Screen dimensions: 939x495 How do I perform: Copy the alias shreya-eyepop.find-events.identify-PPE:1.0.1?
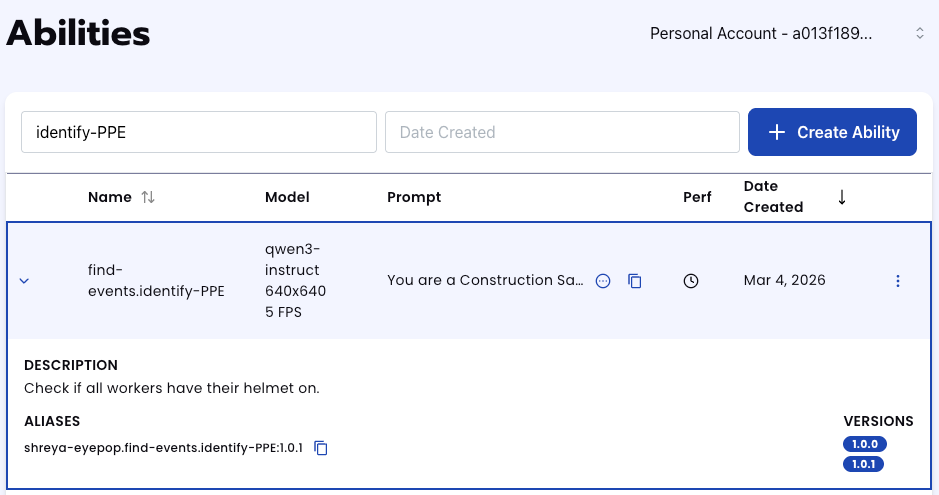[x=321, y=448]
